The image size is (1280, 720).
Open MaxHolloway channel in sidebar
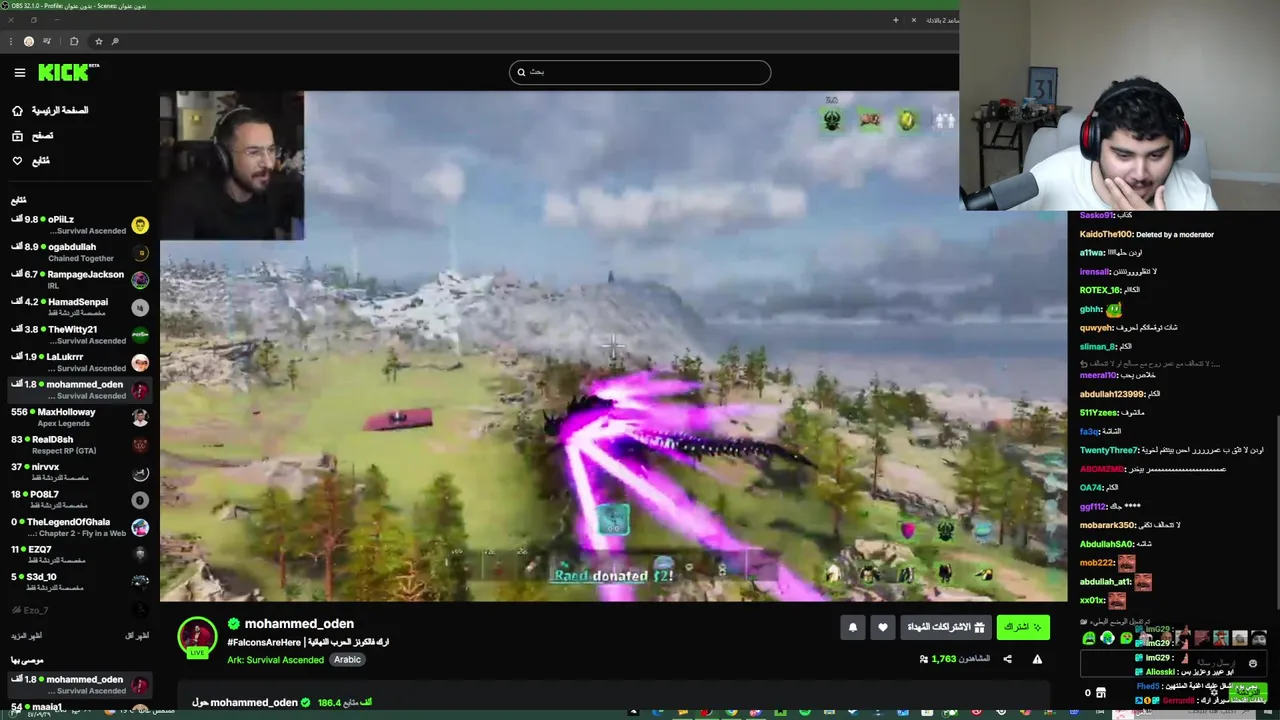click(x=80, y=417)
